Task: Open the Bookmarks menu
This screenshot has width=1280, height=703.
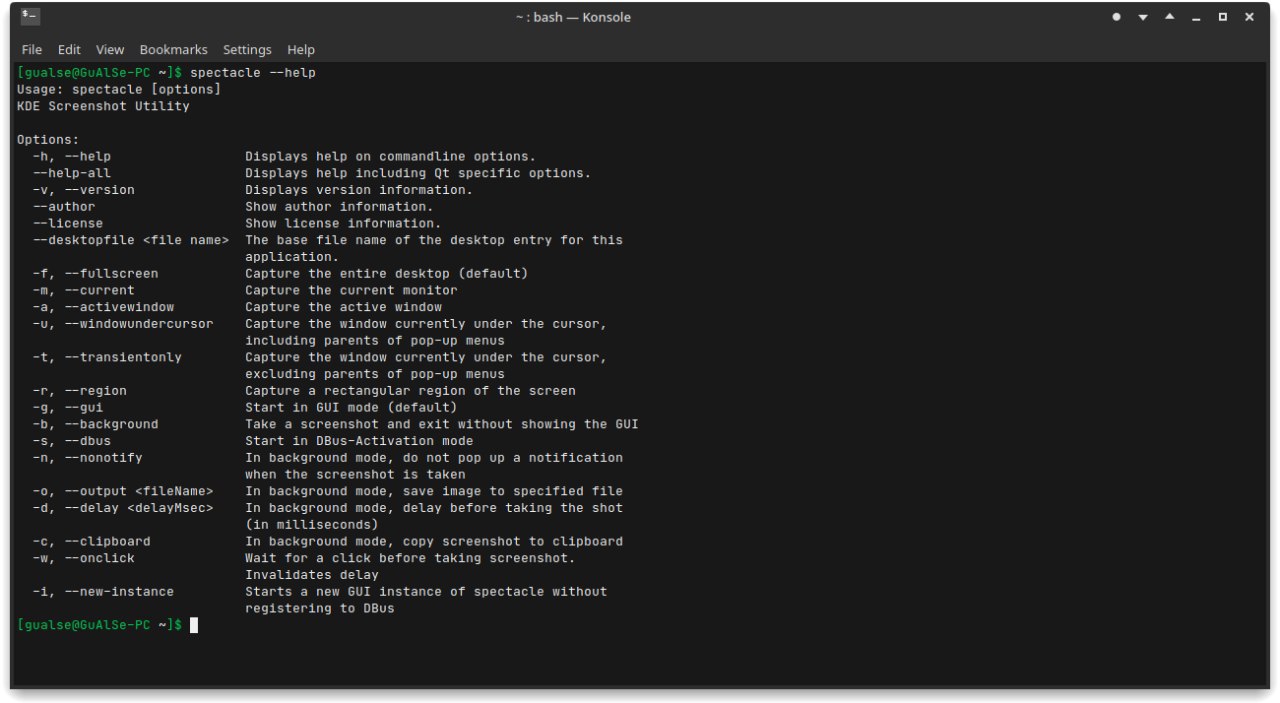Action: click(174, 50)
